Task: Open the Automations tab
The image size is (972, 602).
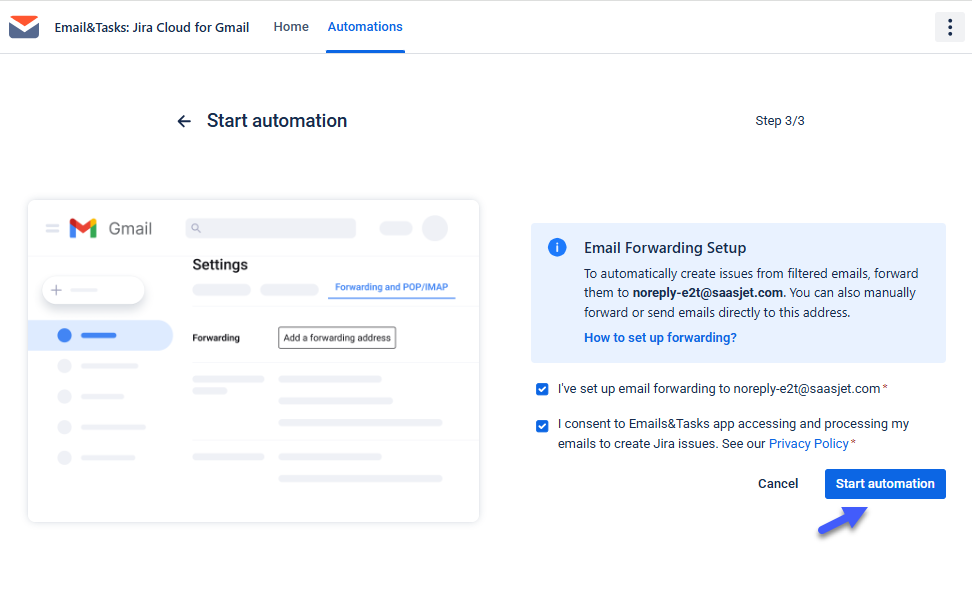Action: [364, 27]
